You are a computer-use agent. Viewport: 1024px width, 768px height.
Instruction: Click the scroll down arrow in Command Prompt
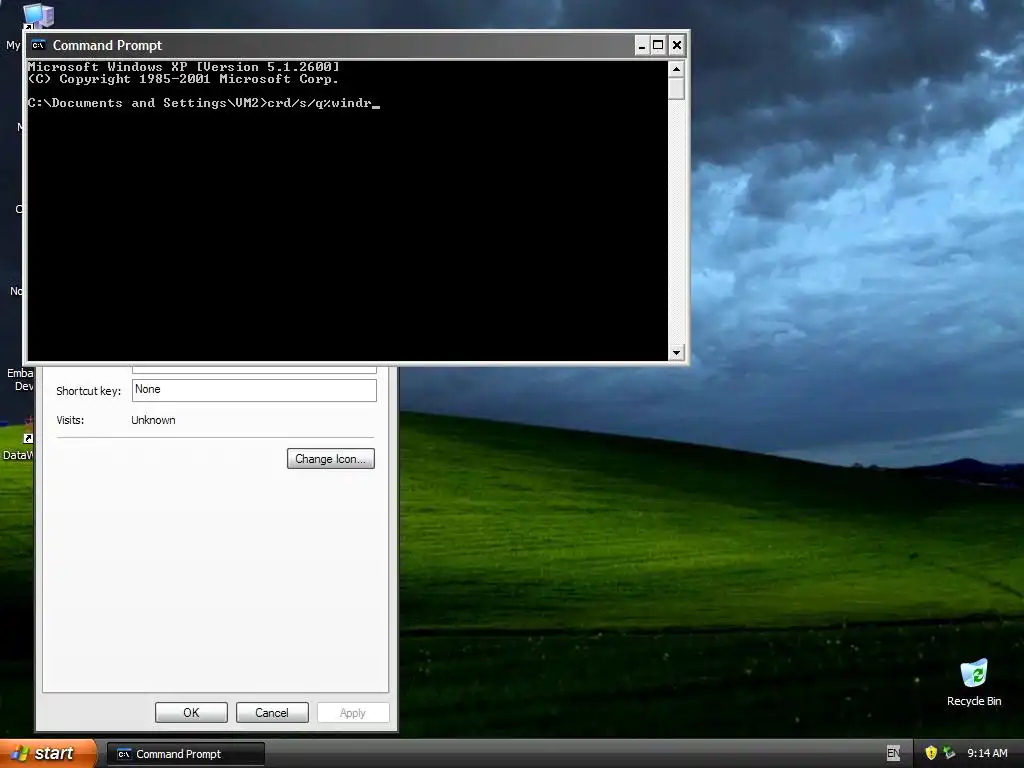(677, 353)
